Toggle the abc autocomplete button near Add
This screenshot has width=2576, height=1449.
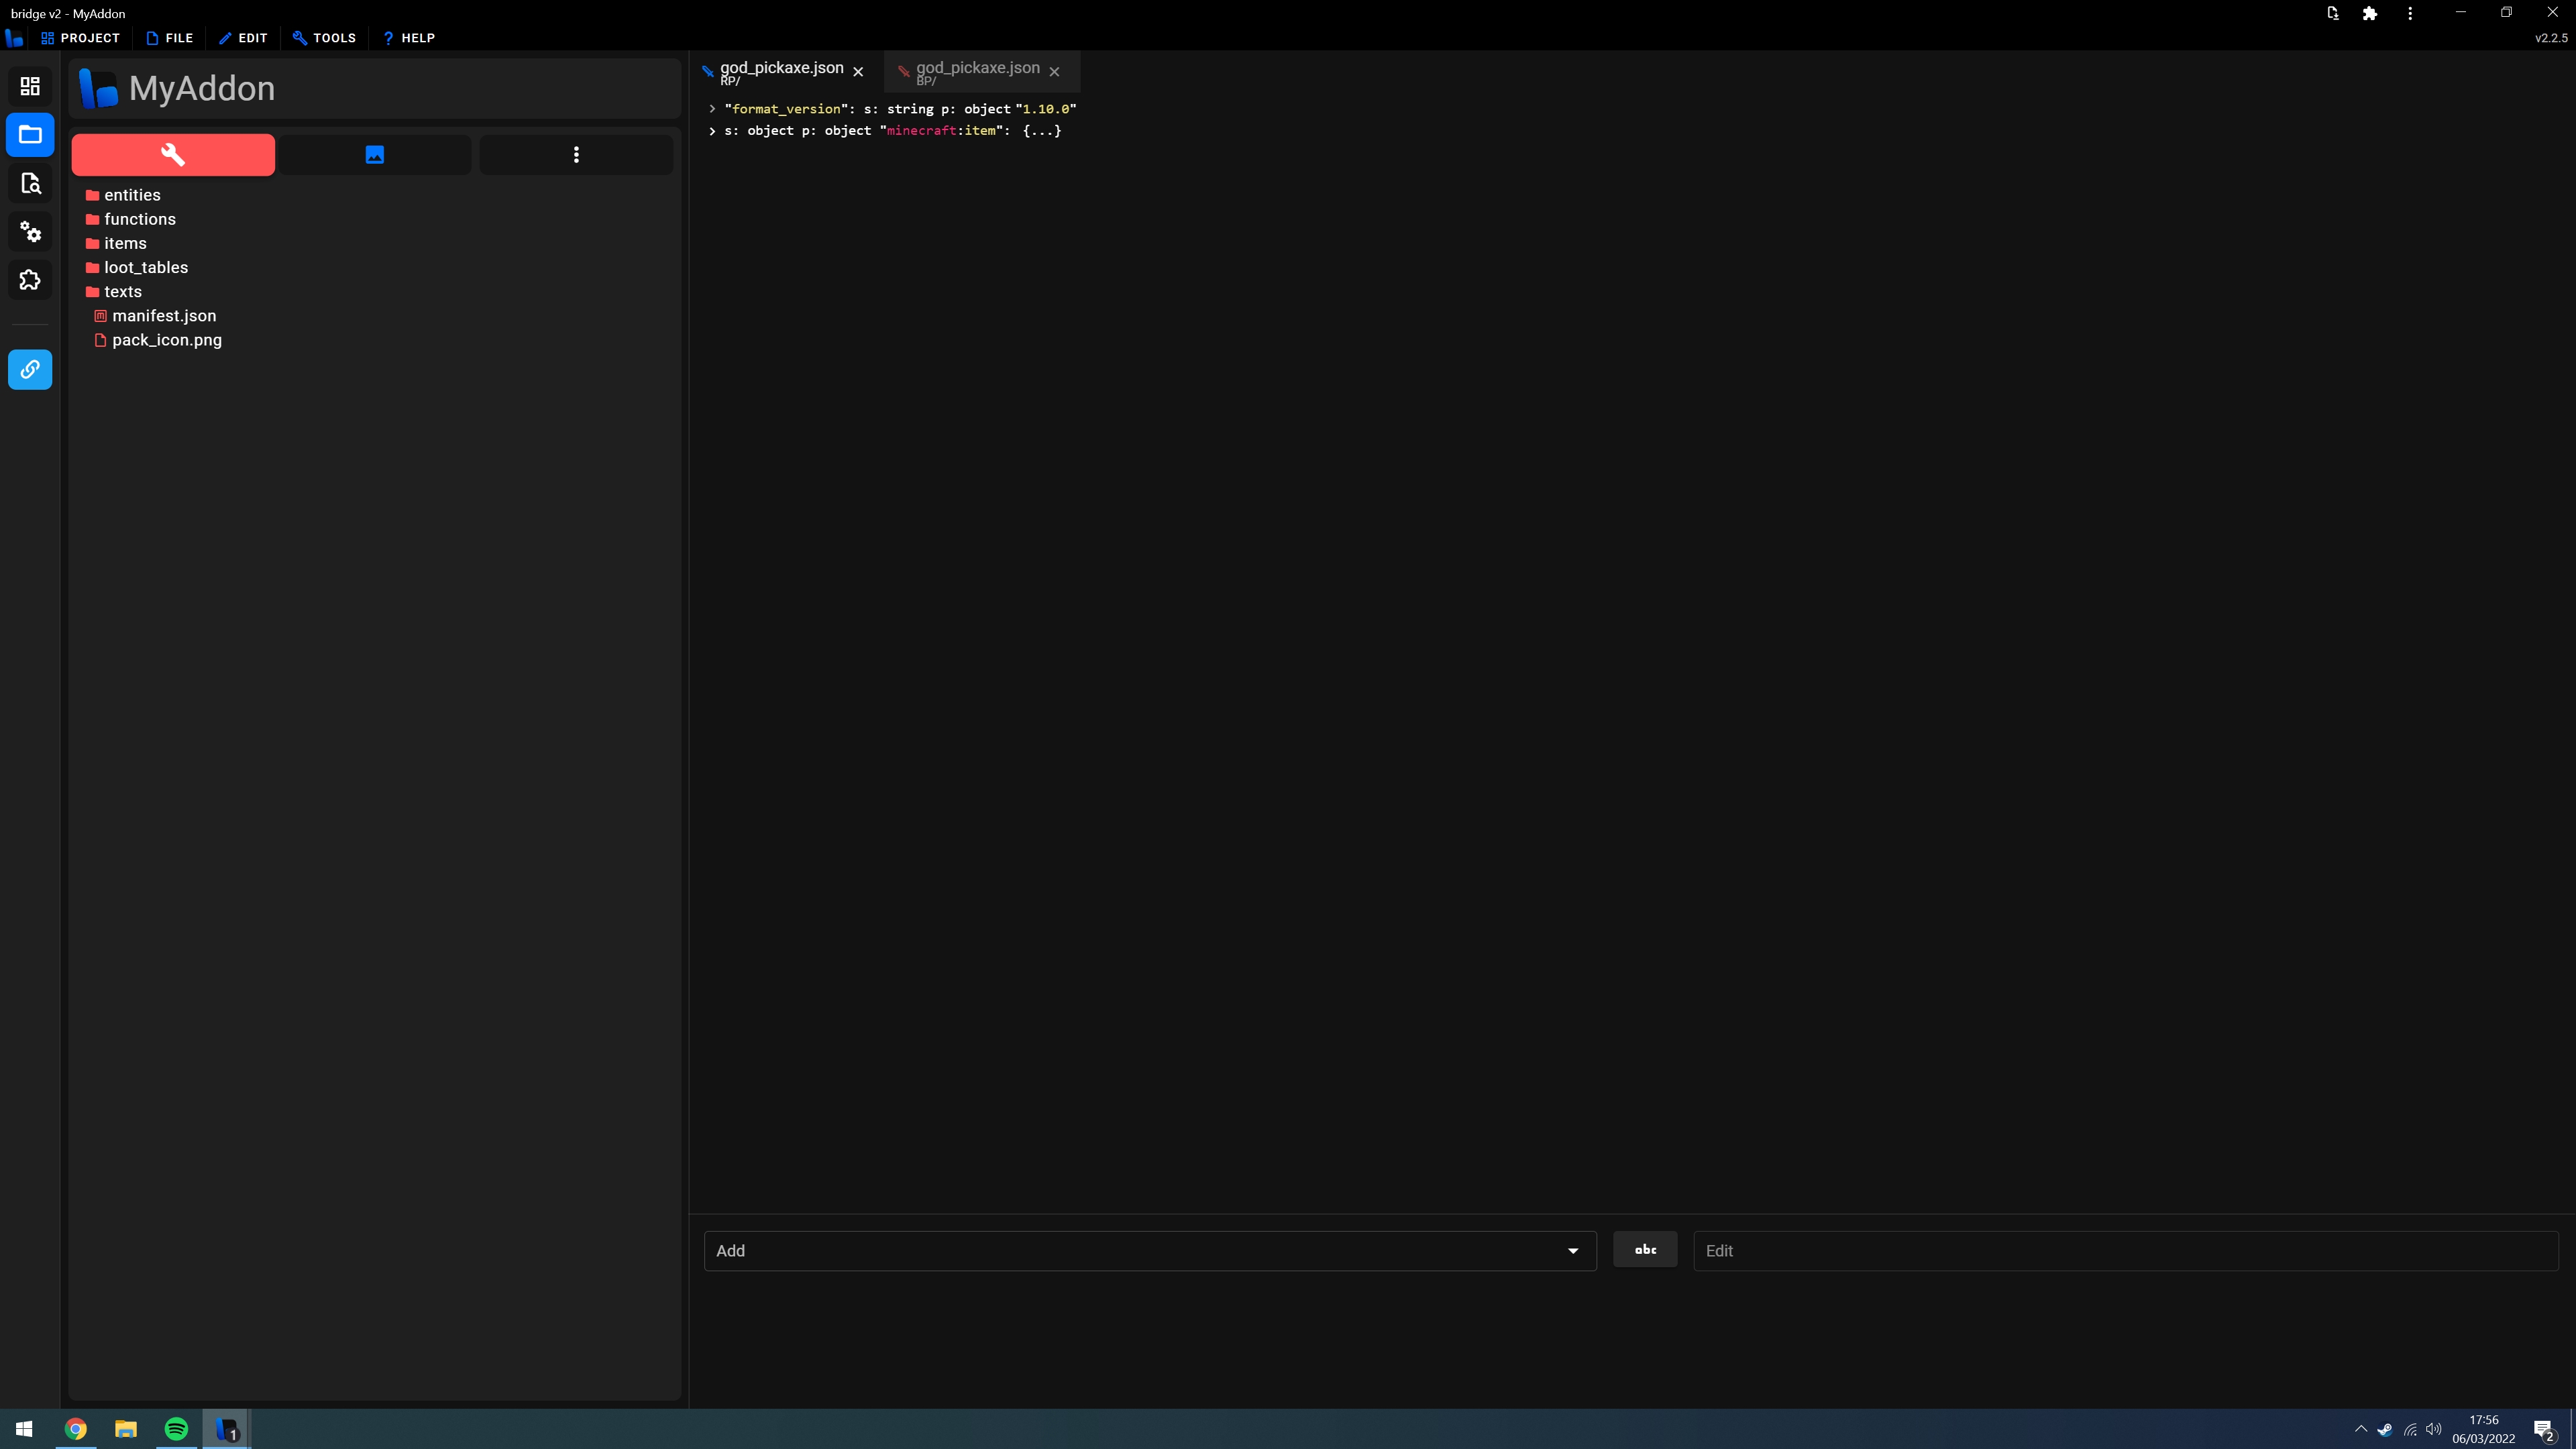(1644, 1250)
